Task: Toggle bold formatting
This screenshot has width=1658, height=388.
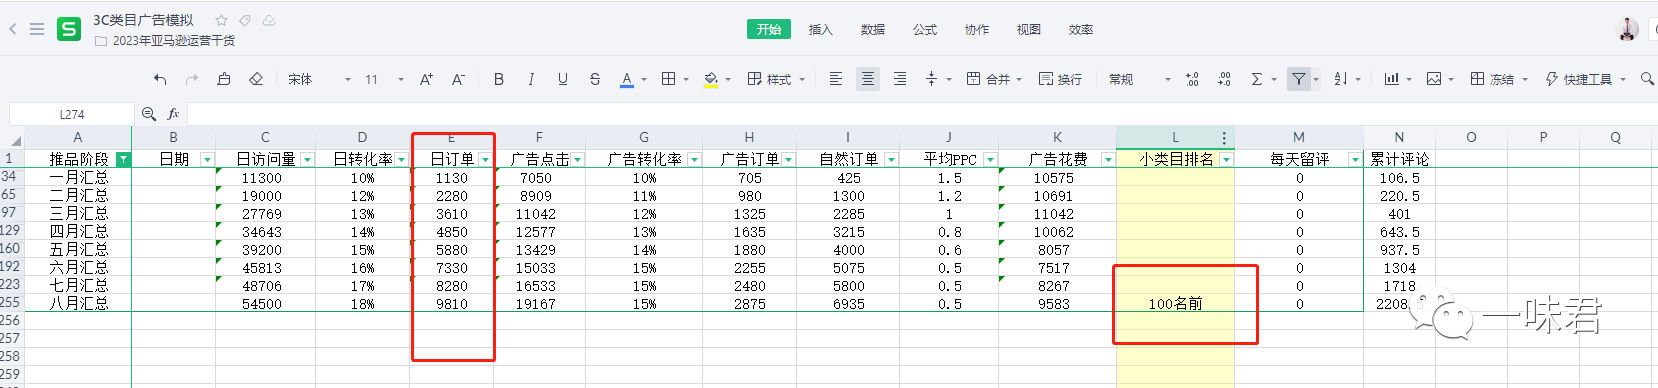Action: pyautogui.click(x=499, y=79)
